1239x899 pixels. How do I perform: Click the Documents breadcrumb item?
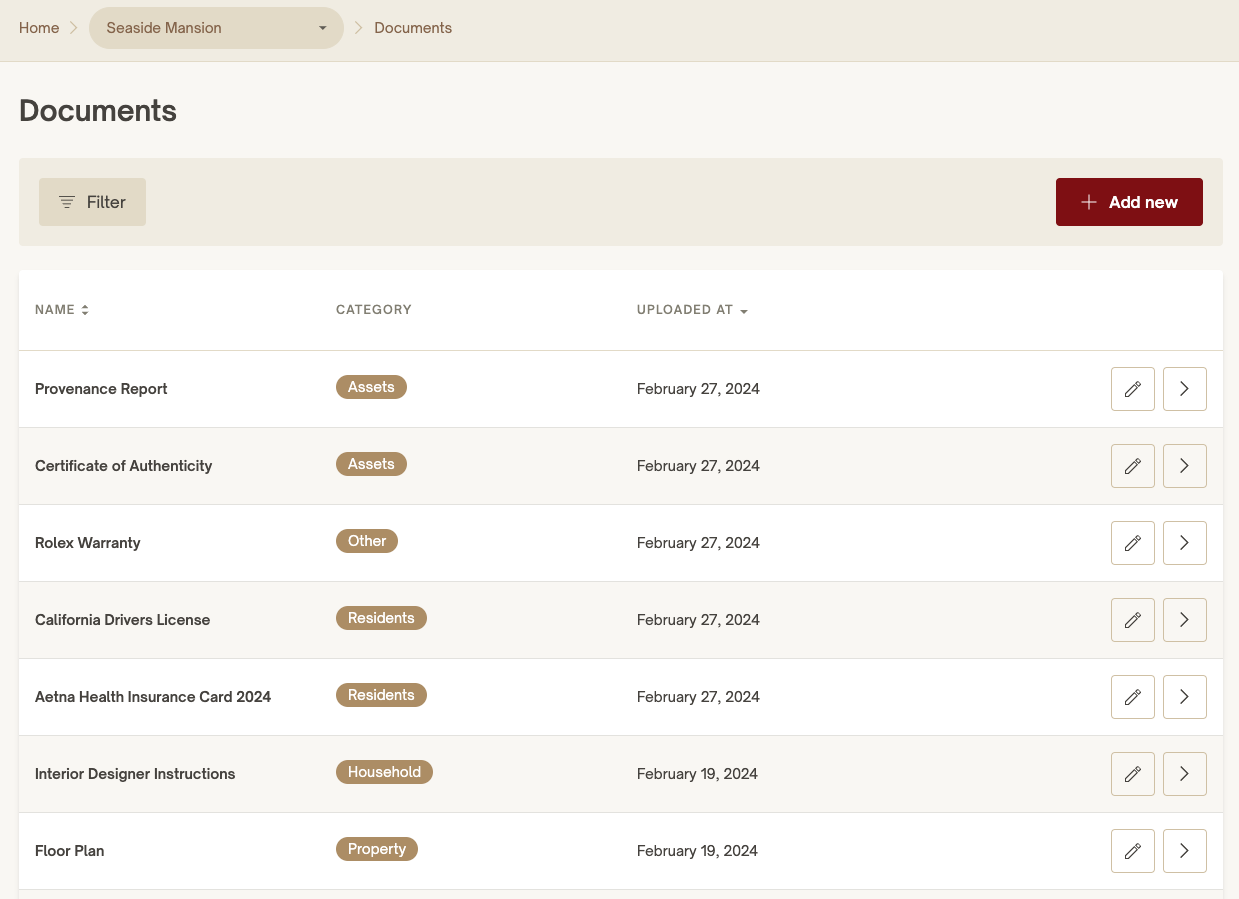(413, 28)
